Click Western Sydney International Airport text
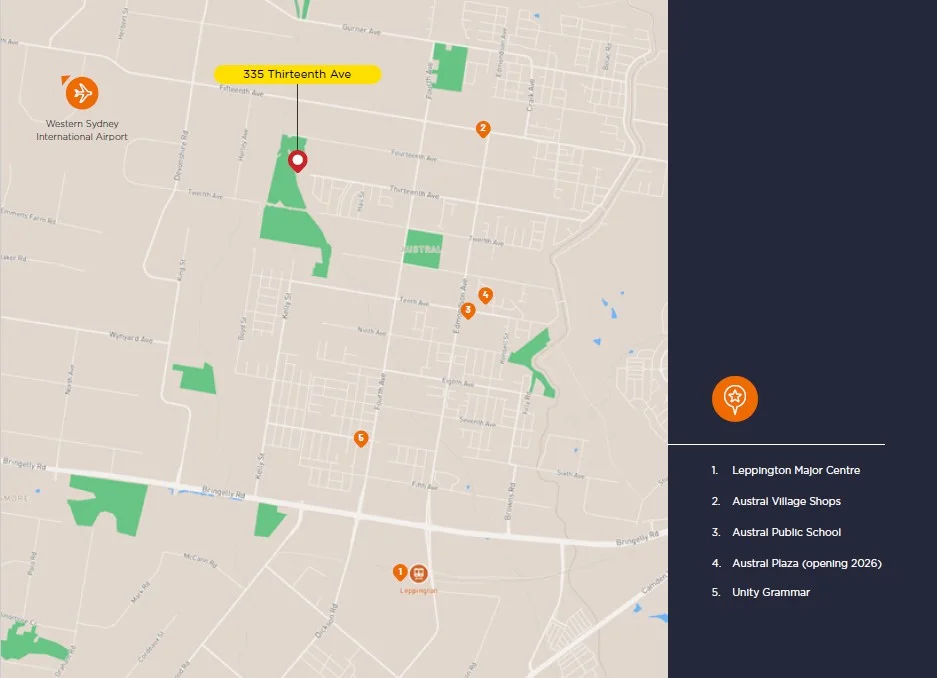Image resolution: width=937 pixels, height=678 pixels. tap(82, 130)
